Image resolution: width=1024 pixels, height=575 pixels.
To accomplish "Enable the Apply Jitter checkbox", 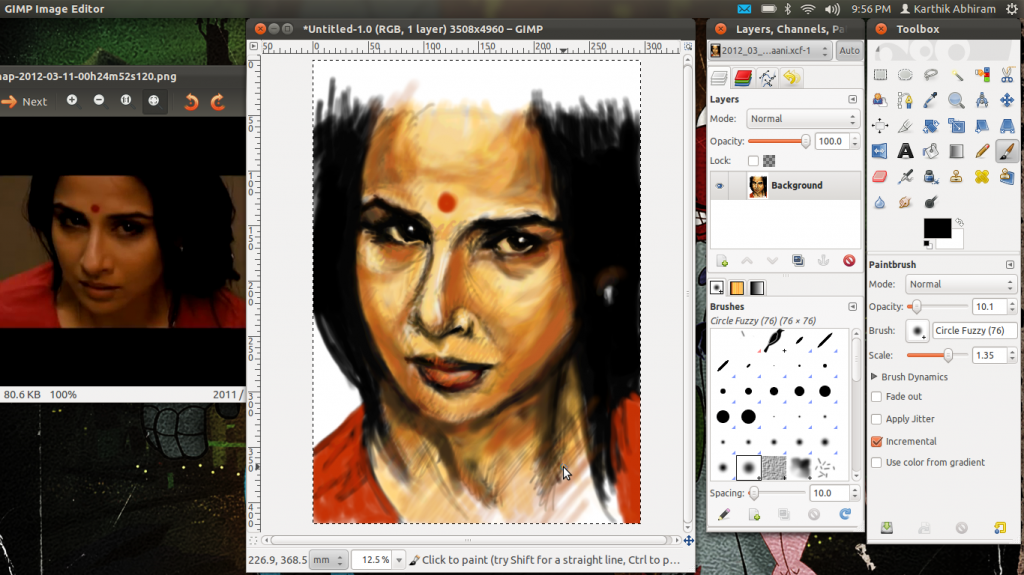I will tap(876, 419).
